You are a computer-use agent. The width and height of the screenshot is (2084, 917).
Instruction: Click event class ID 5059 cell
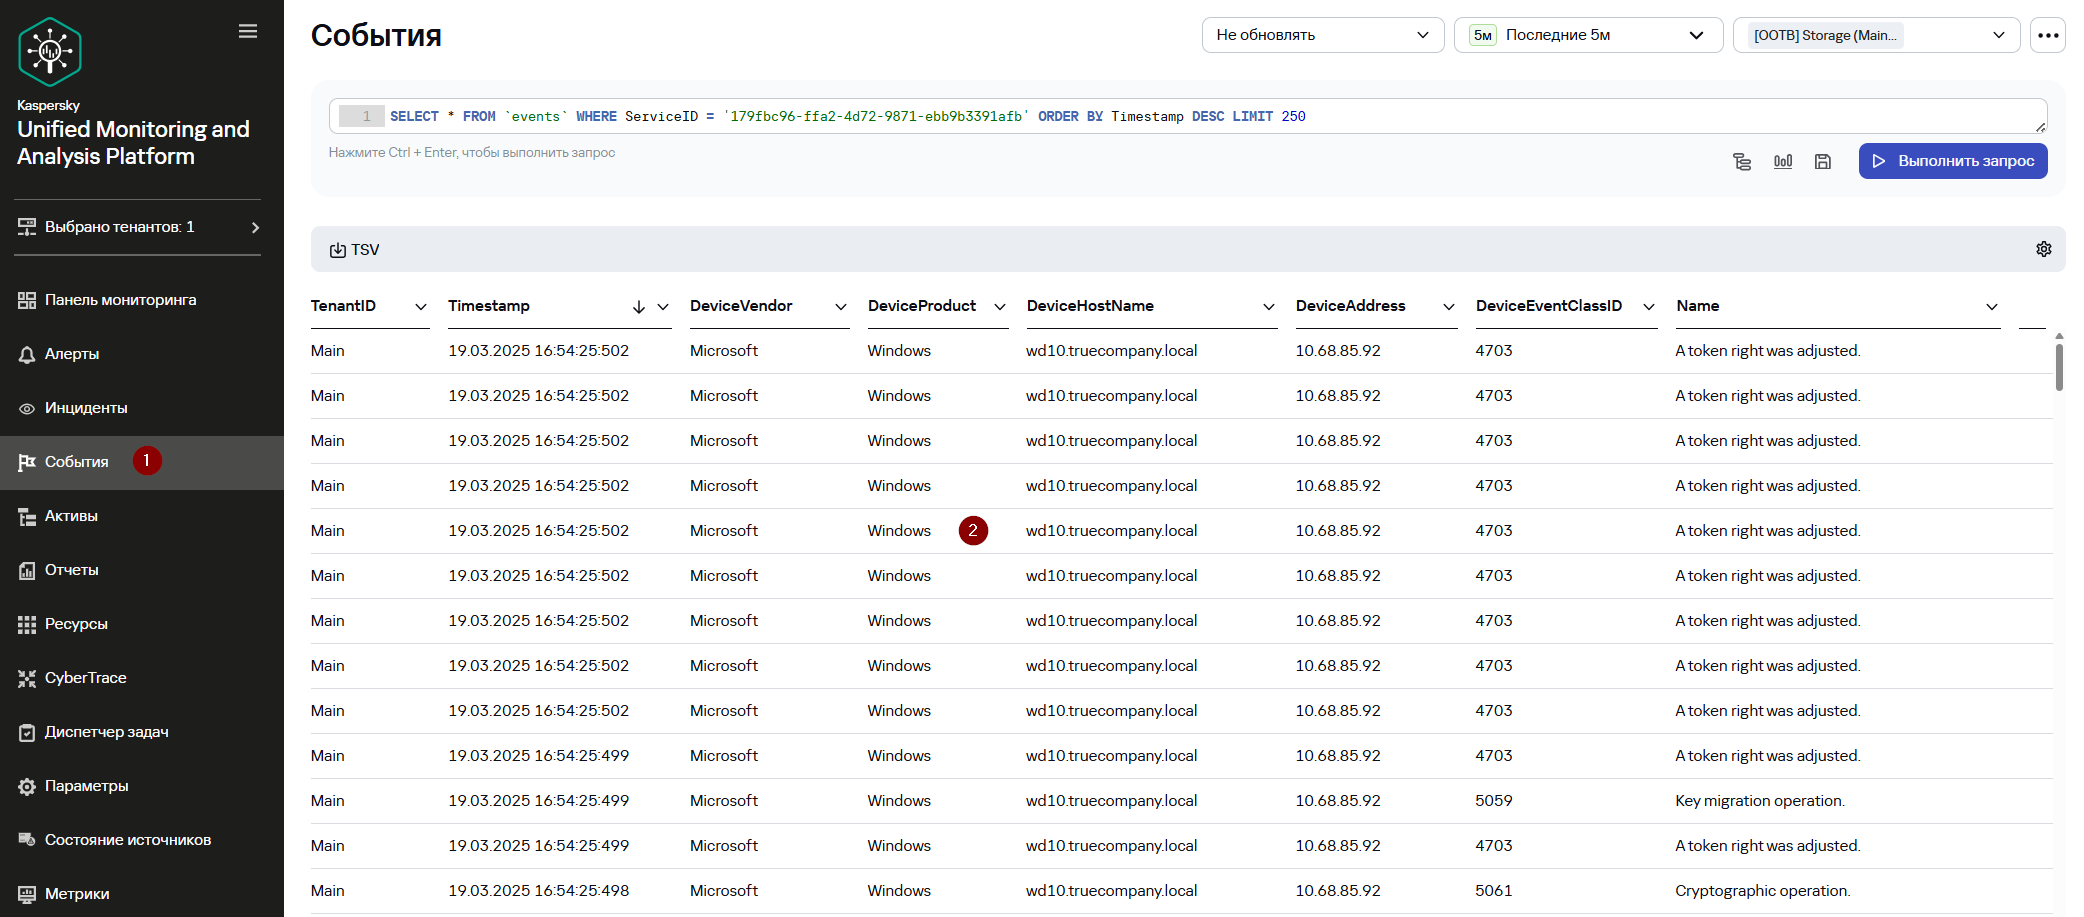1494,801
